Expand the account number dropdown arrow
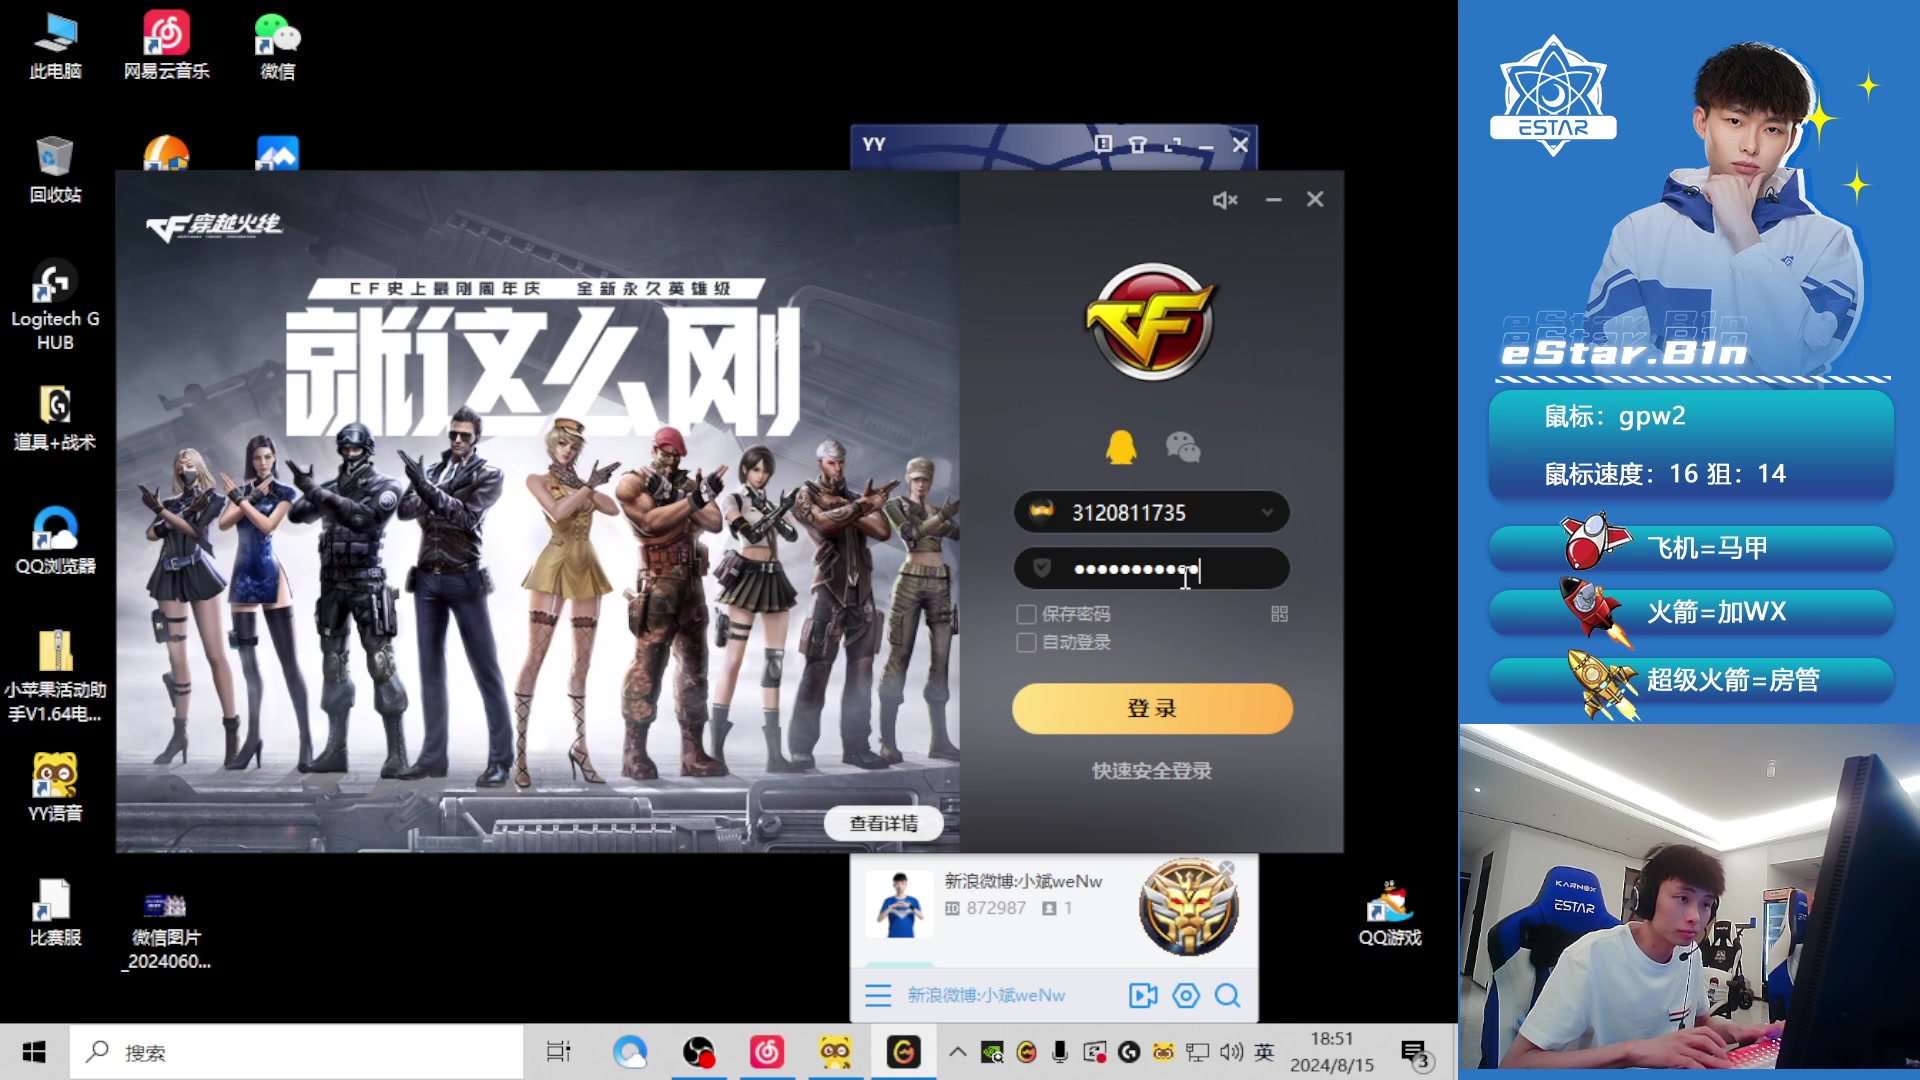 click(1267, 513)
